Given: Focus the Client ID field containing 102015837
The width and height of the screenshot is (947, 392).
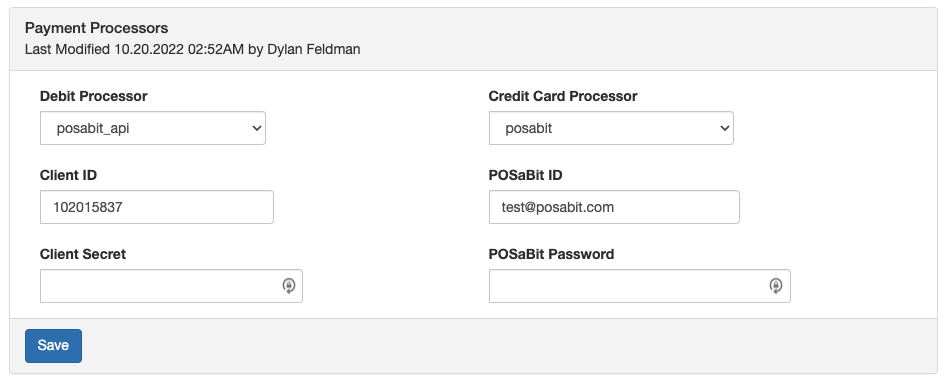Looking at the screenshot, I should (156, 207).
